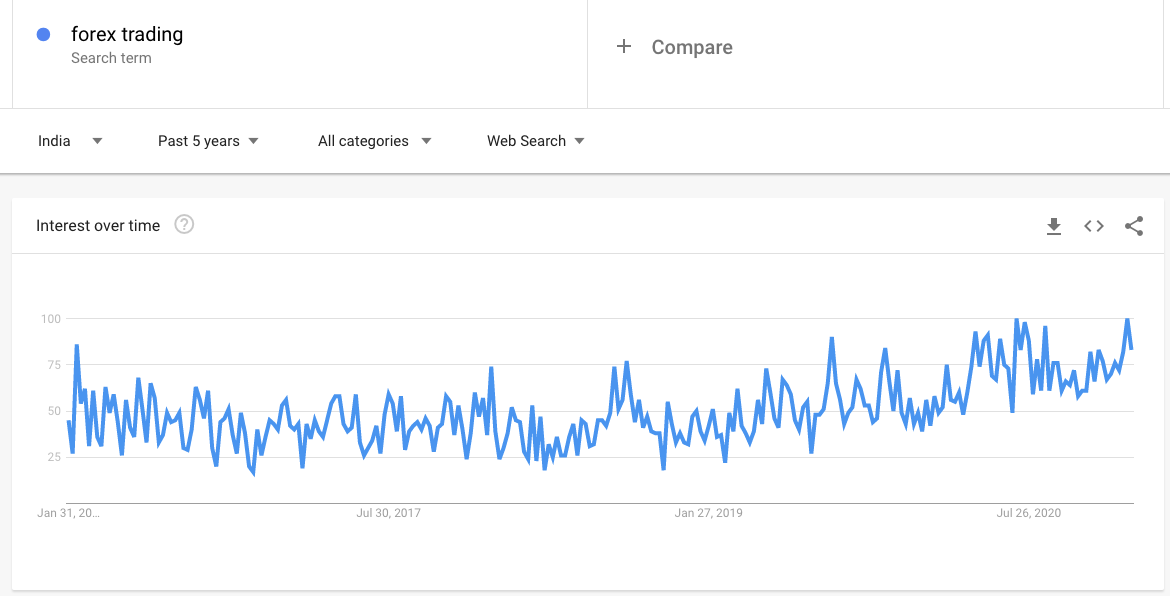Open the Past 5 years time range dropdown
The image size is (1170, 596).
208,141
